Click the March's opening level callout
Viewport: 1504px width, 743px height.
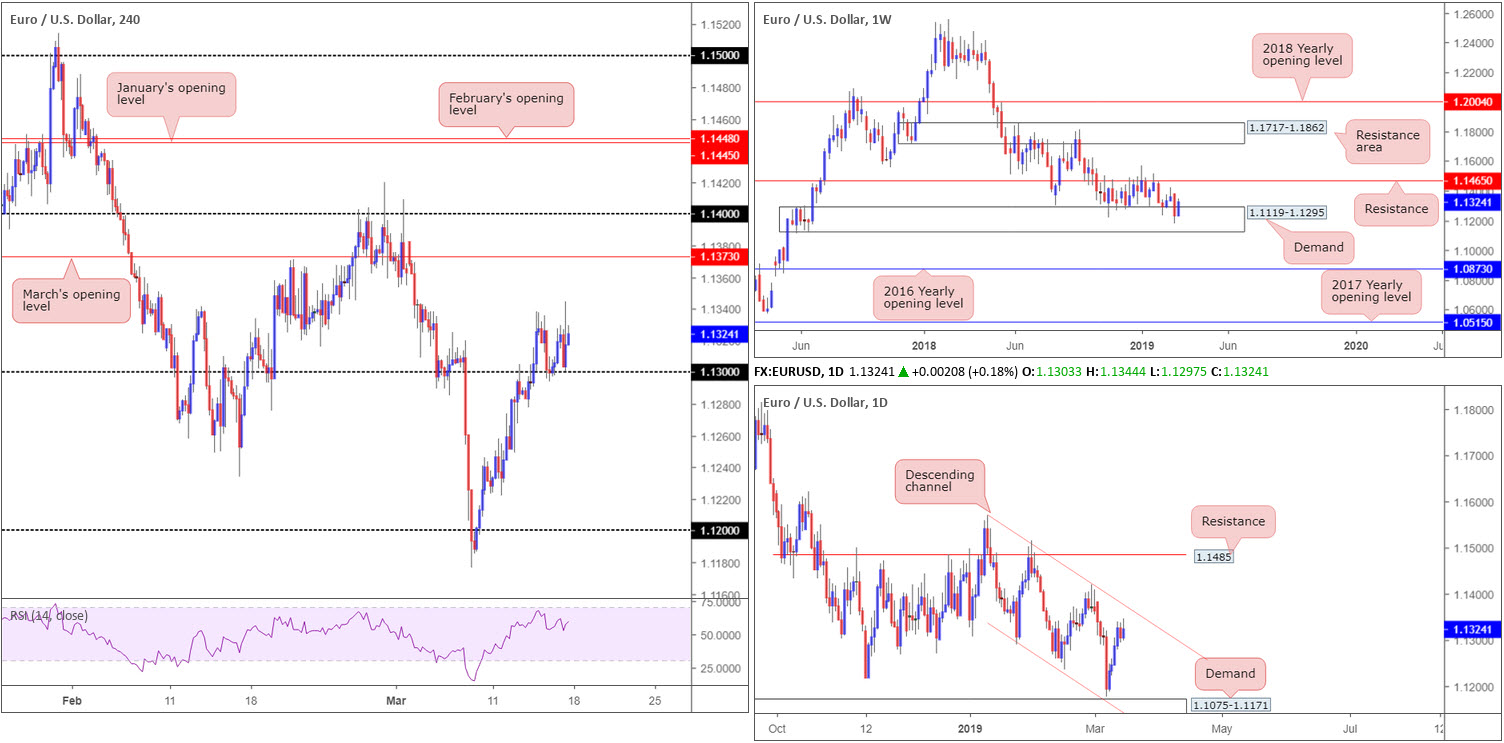click(x=71, y=301)
